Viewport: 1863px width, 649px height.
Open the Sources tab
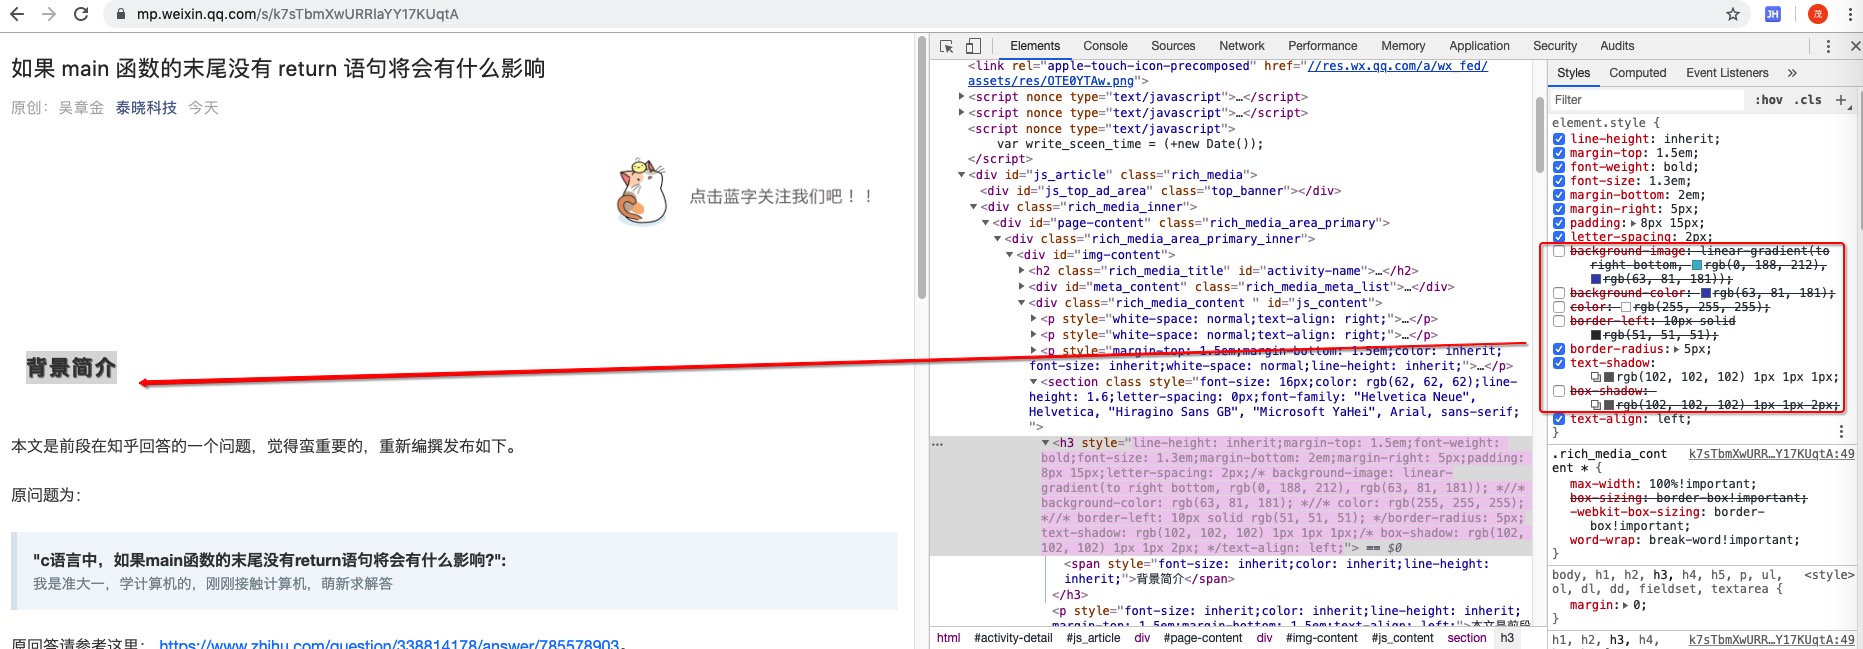point(1173,46)
